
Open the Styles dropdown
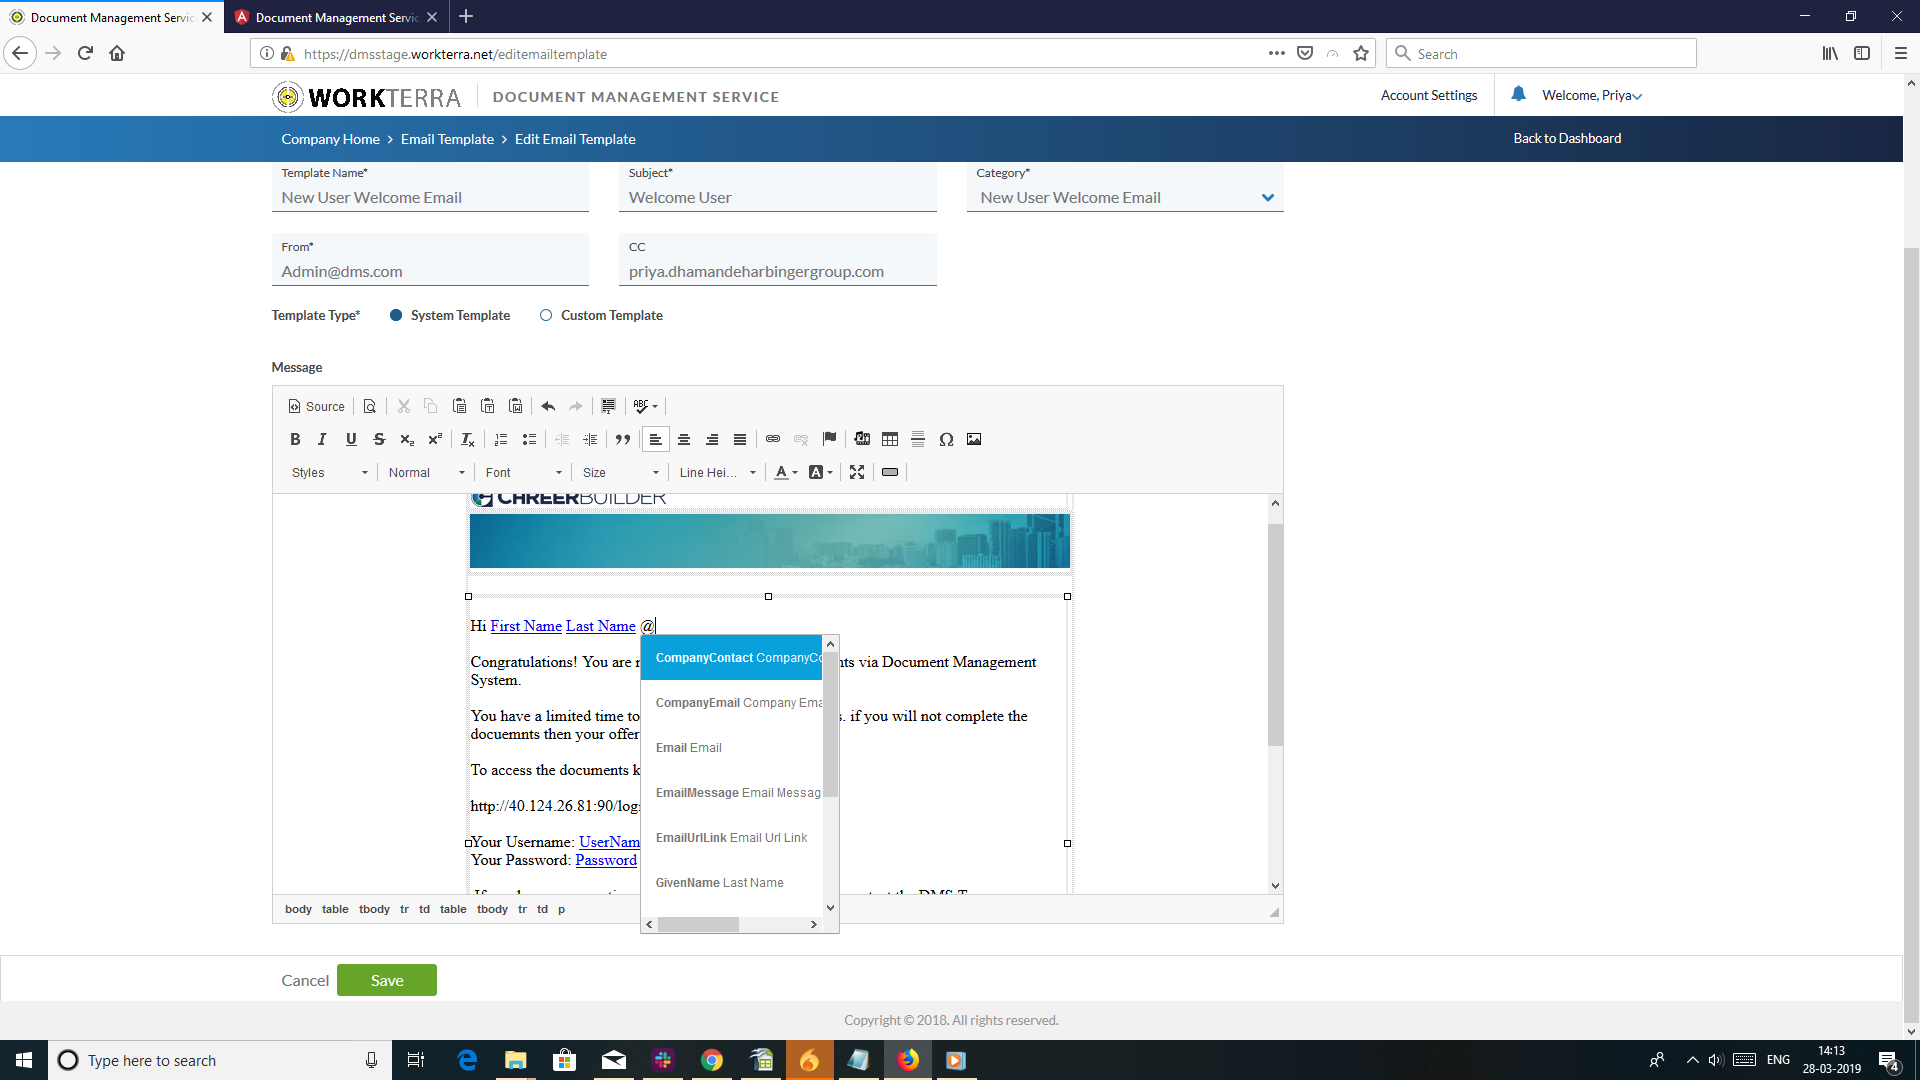[x=329, y=472]
